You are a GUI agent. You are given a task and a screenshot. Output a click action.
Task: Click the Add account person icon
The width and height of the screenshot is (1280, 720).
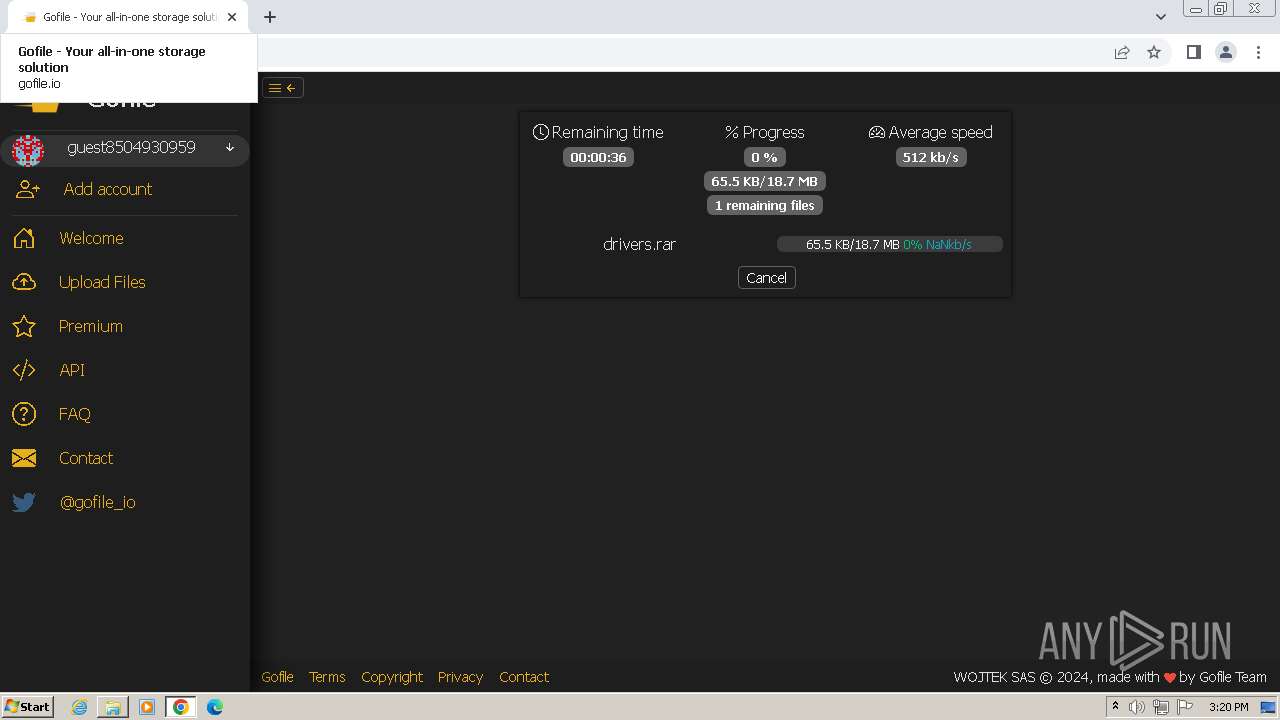[28, 189]
